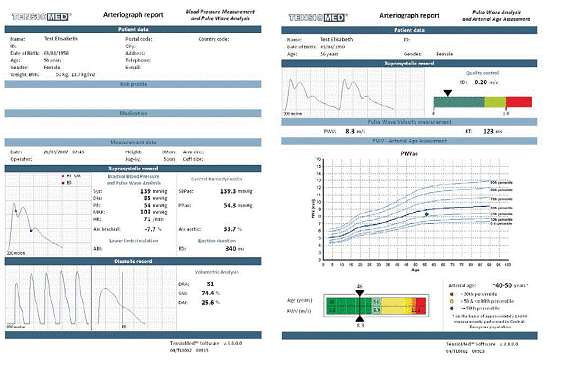Click the green <=50th percentile legend dot
This screenshot has height=378, width=566.
(x=452, y=308)
